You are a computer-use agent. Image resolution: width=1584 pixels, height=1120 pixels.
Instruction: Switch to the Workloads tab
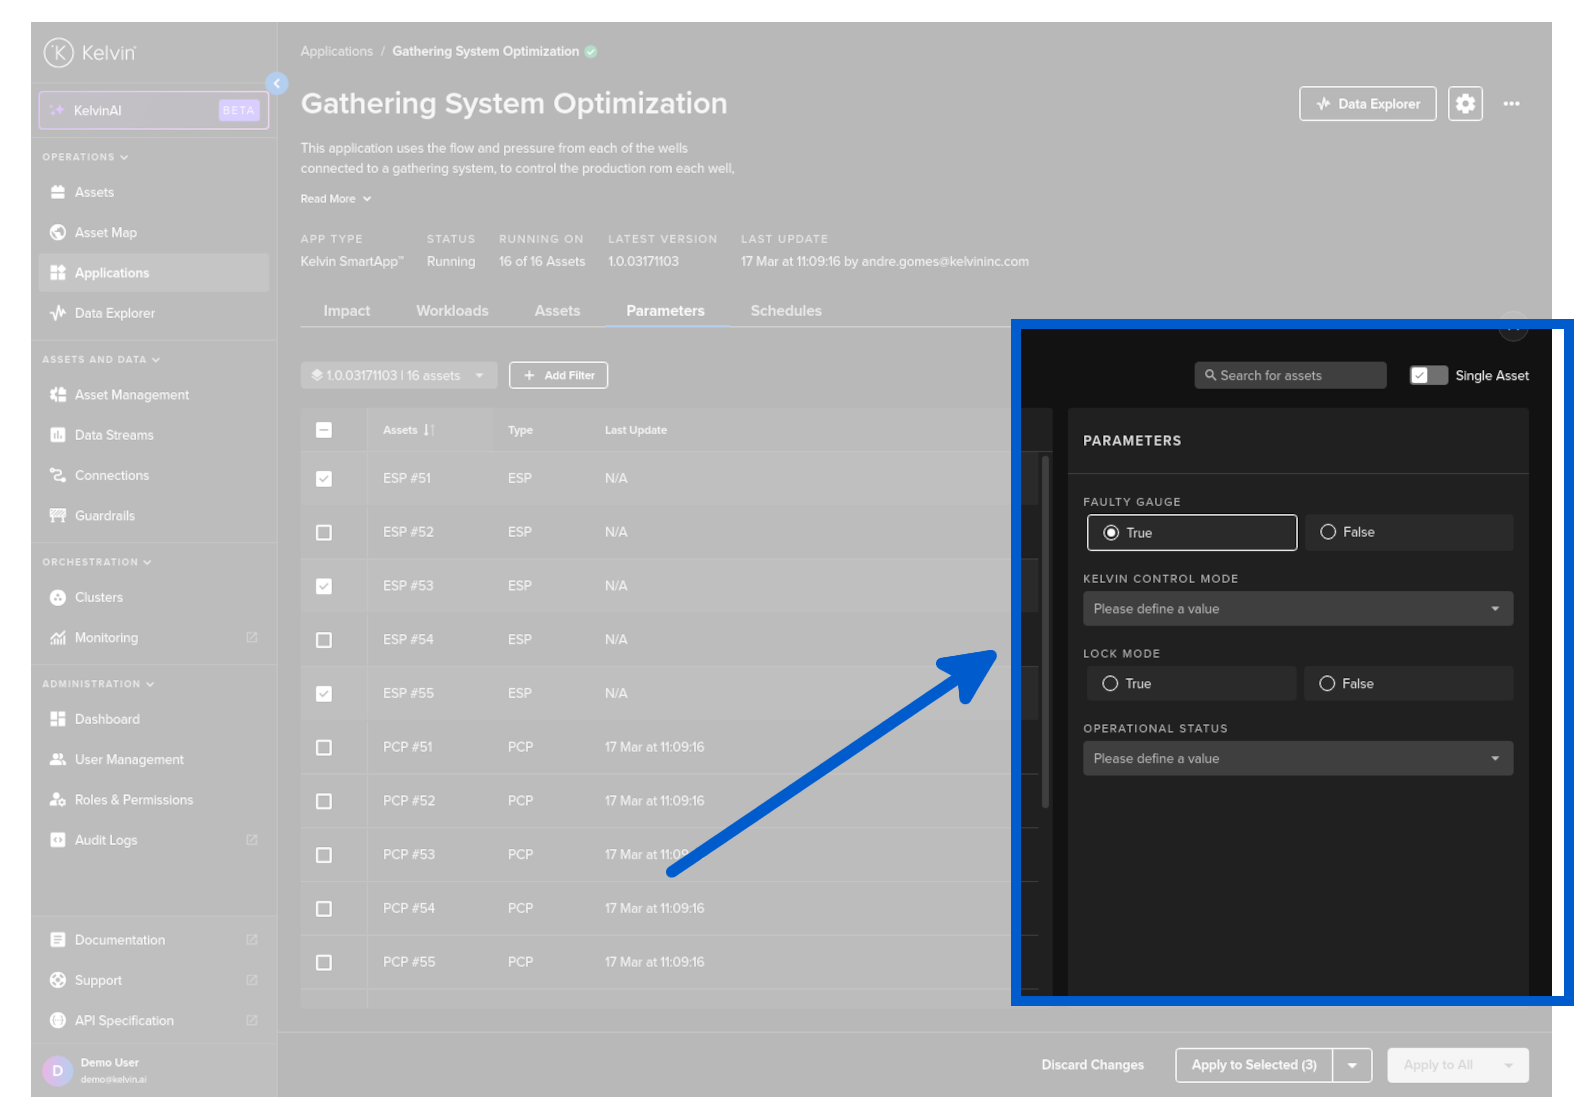pos(452,311)
